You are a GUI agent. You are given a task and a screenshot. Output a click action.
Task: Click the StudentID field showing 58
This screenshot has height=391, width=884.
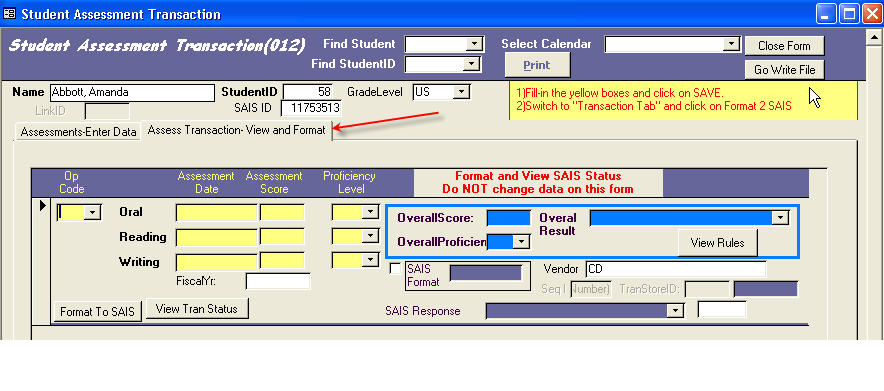308,91
